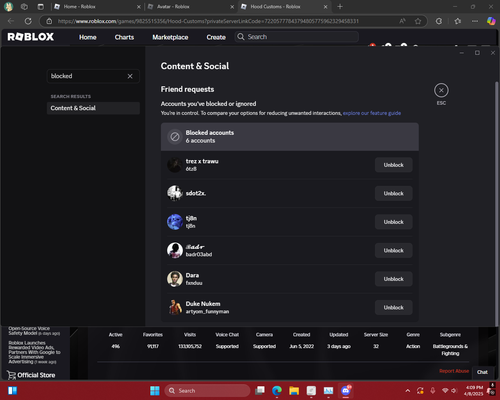Image resolution: width=500 pixels, height=400 pixels.
Task: View site information lock icon
Action: (x=49, y=21)
